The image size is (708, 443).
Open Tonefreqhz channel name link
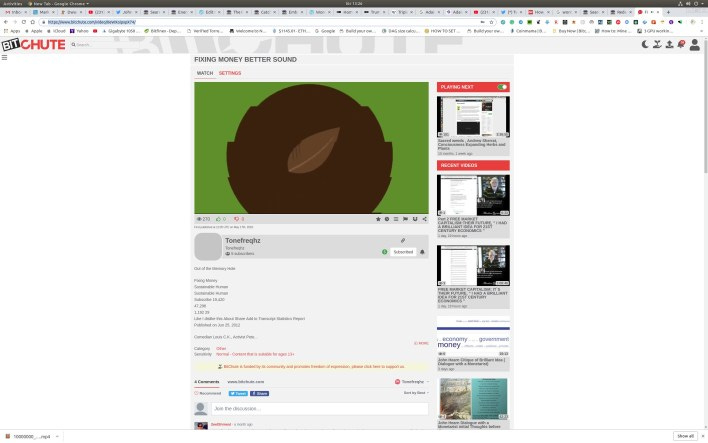(x=242, y=241)
